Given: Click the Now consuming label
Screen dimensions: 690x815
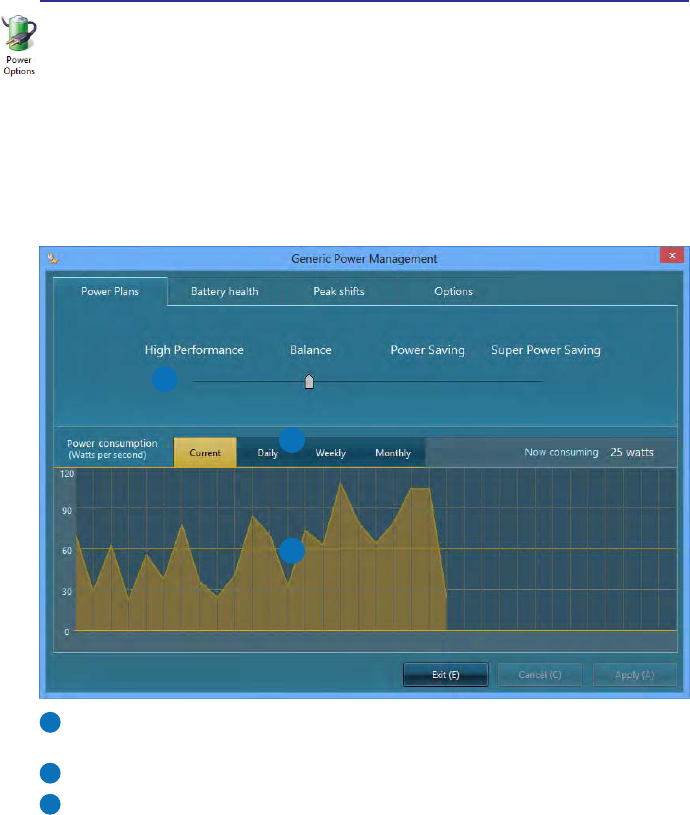Looking at the screenshot, I should coord(561,452).
